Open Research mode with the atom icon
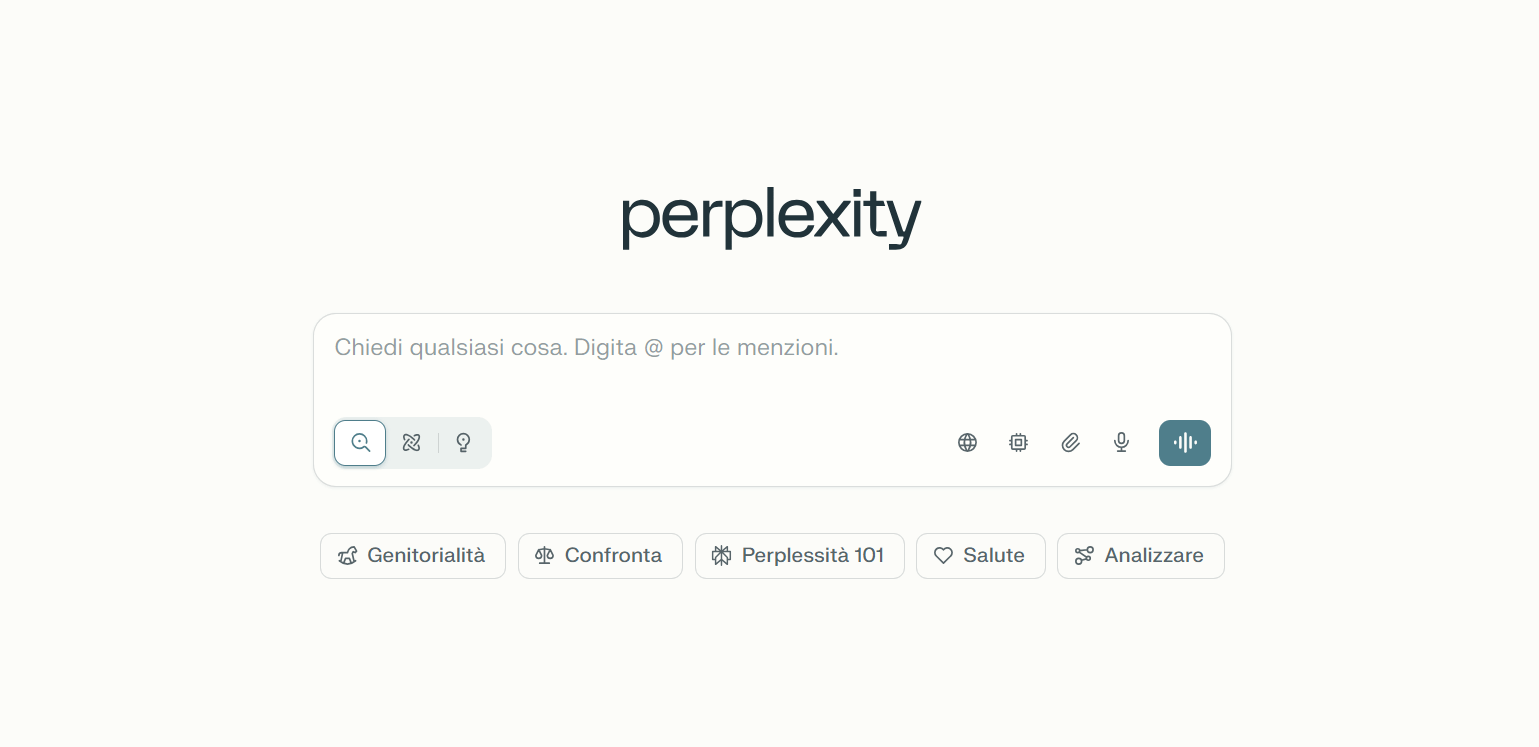This screenshot has width=1539, height=747. click(411, 442)
